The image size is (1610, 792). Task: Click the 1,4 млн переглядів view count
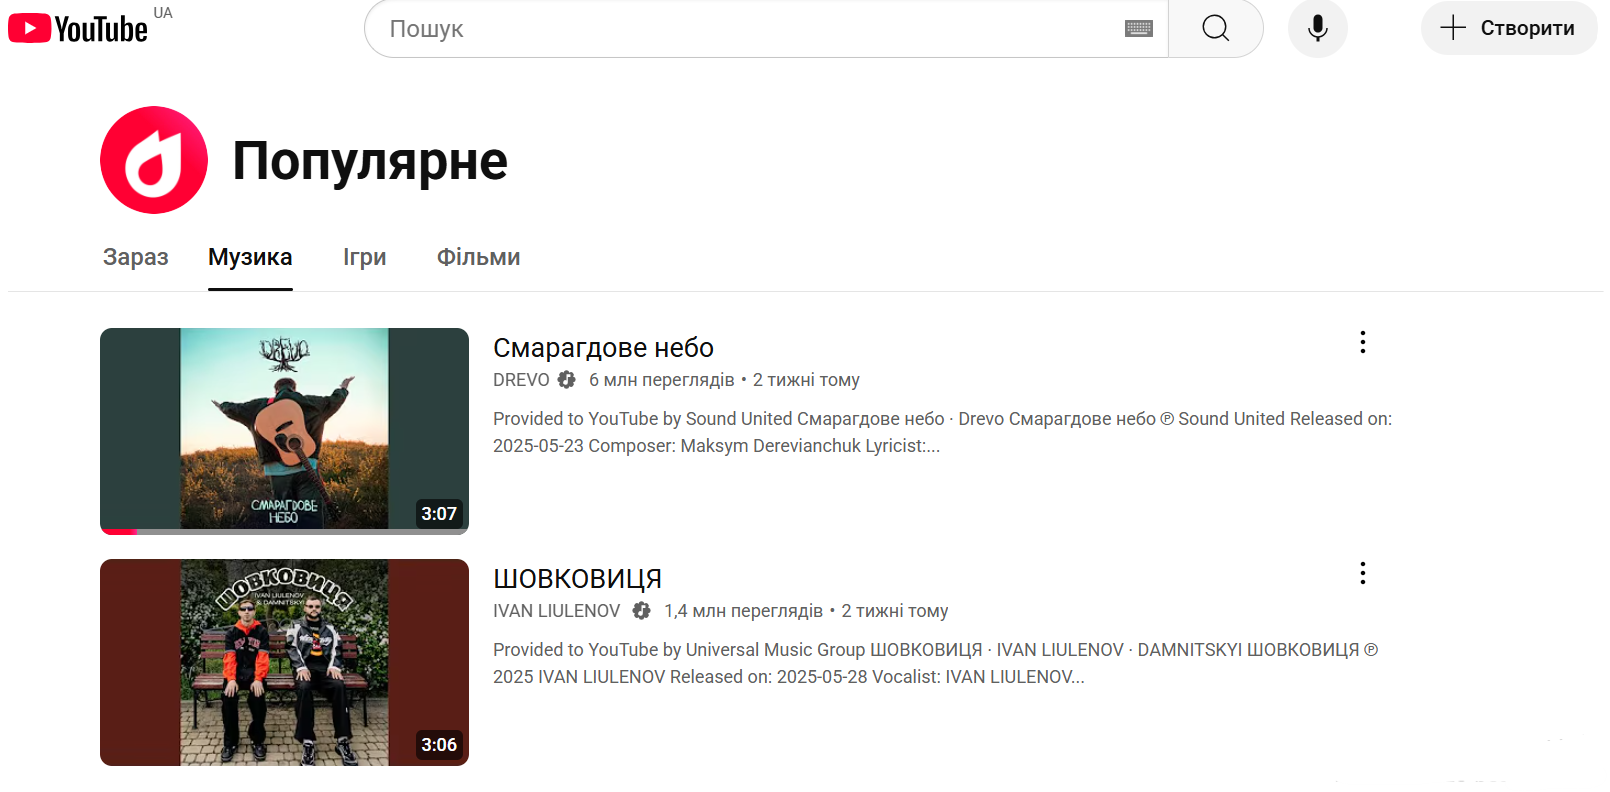pyautogui.click(x=743, y=611)
